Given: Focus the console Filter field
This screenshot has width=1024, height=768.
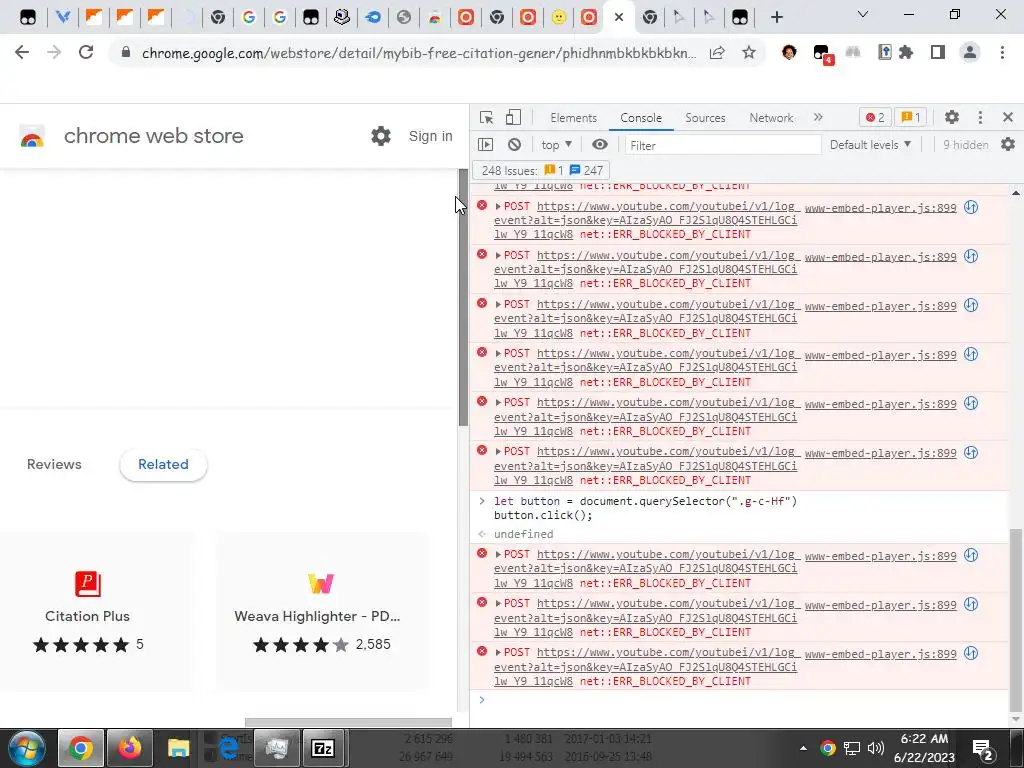Looking at the screenshot, I should tap(722, 145).
